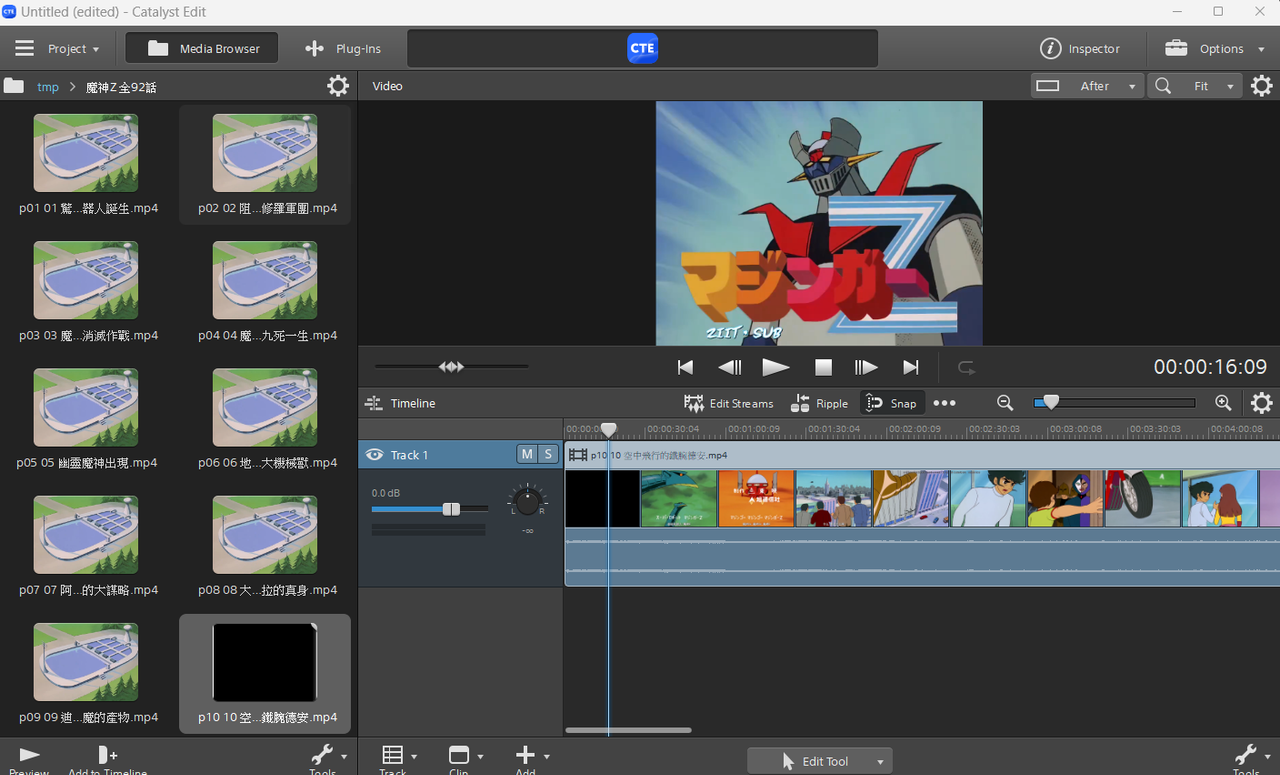The width and height of the screenshot is (1280, 775).
Task: Hide Track 1 with the eye icon
Action: point(375,455)
